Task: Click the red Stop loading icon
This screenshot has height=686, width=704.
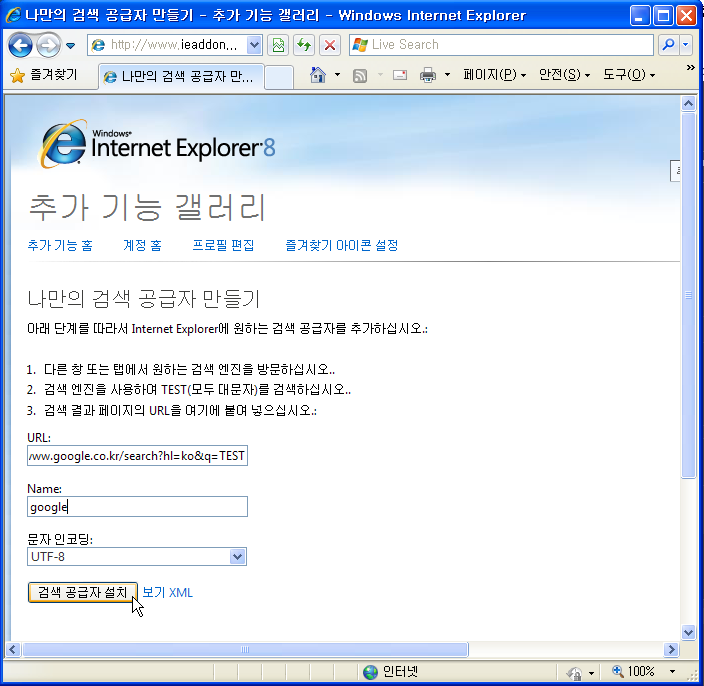Action: pyautogui.click(x=330, y=45)
